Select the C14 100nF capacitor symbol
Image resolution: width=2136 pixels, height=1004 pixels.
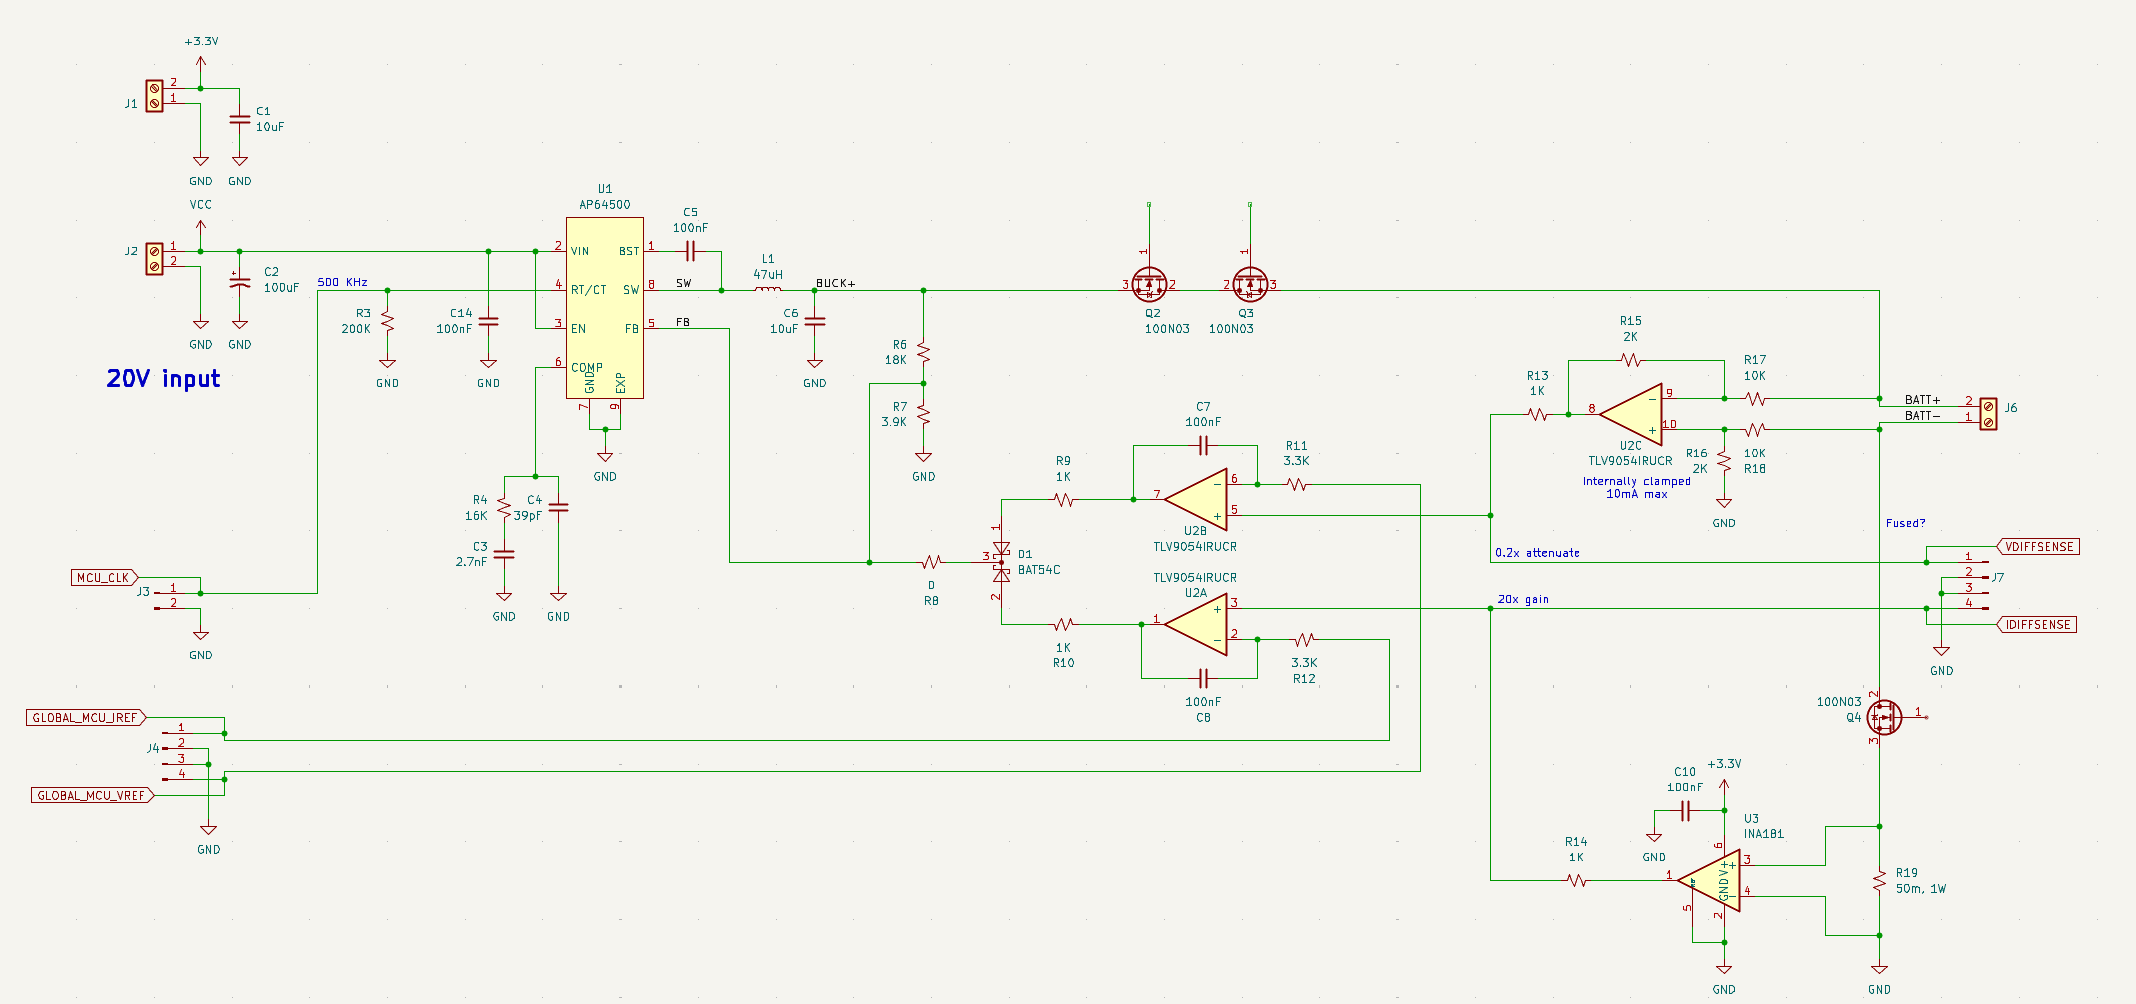click(488, 322)
